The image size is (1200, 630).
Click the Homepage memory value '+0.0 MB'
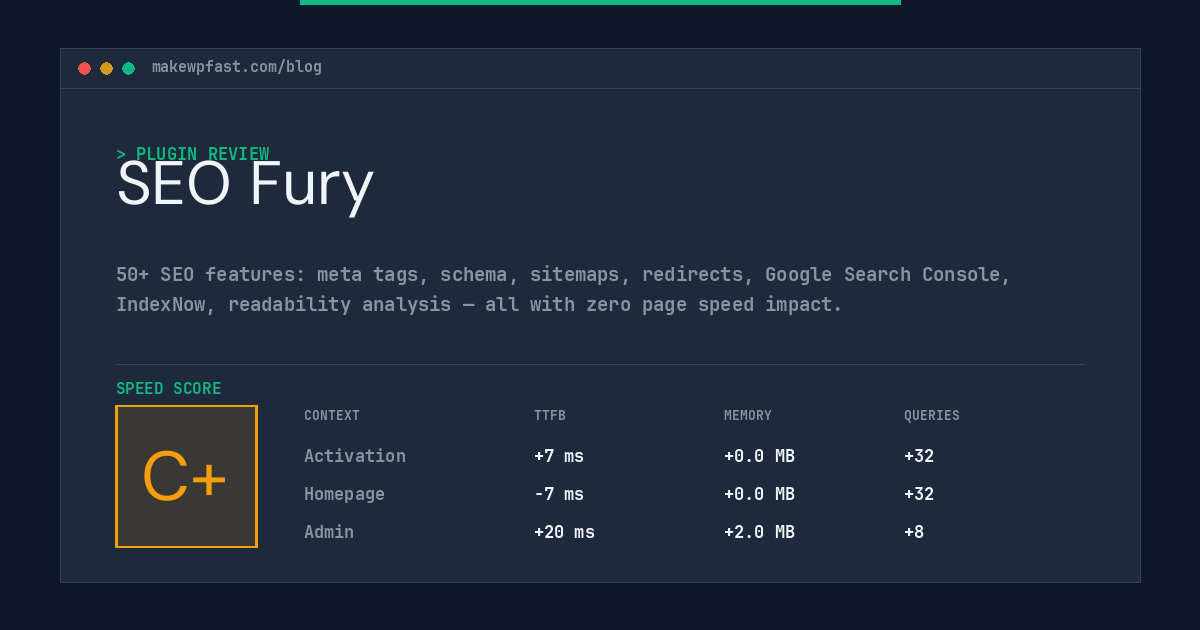coord(759,494)
